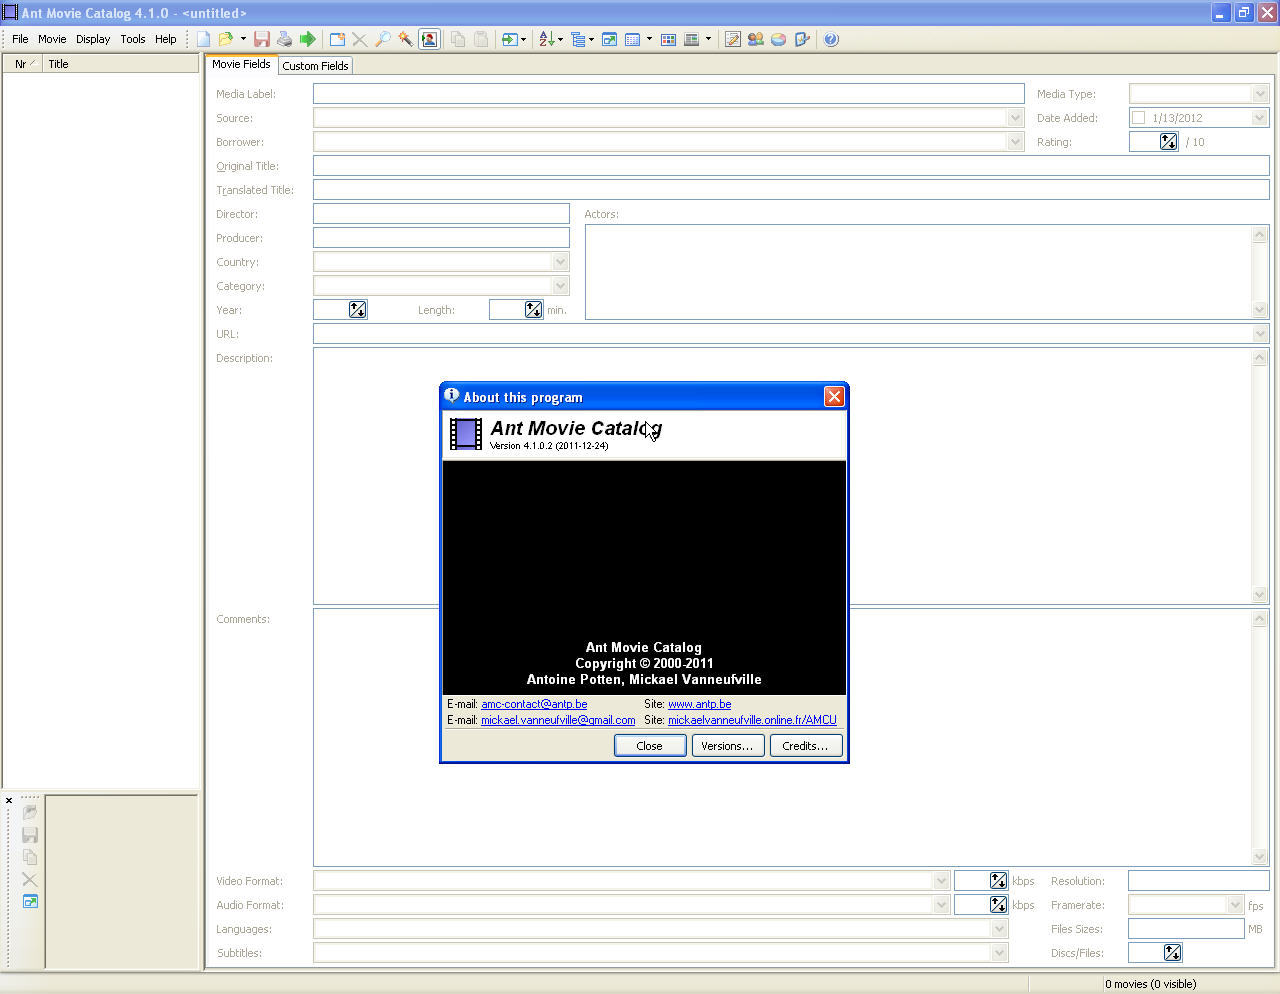Click the Rating spinner control
Viewport: 1280px width, 994px height.
(x=1168, y=142)
